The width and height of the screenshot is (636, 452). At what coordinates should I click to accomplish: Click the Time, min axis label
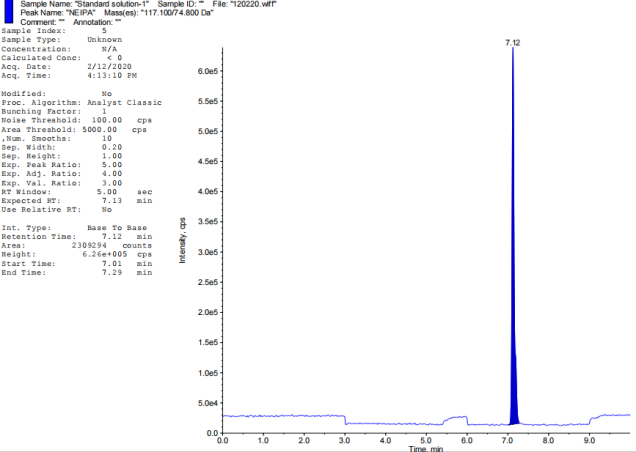pos(425,448)
